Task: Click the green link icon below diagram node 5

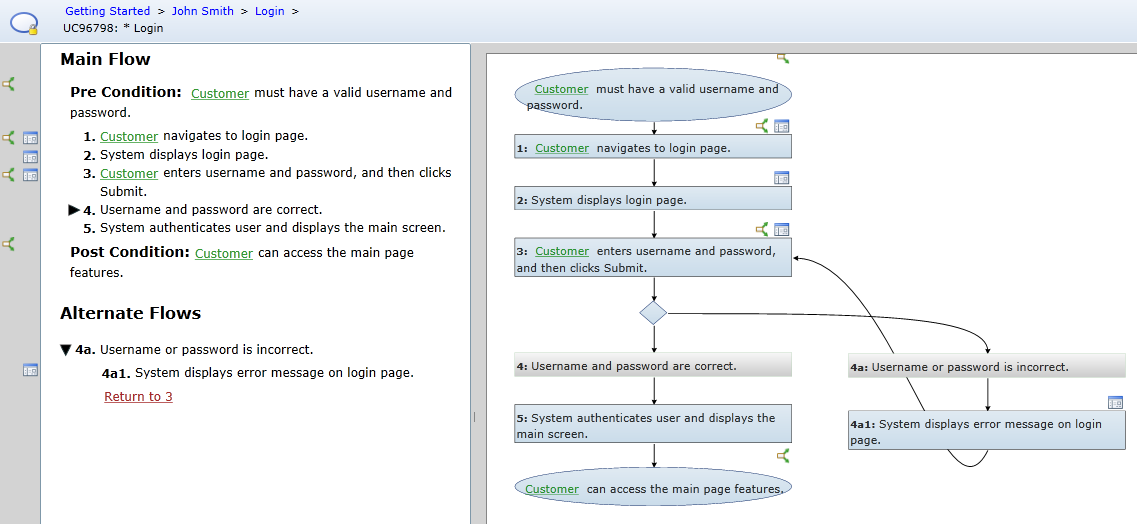Action: pos(783,456)
